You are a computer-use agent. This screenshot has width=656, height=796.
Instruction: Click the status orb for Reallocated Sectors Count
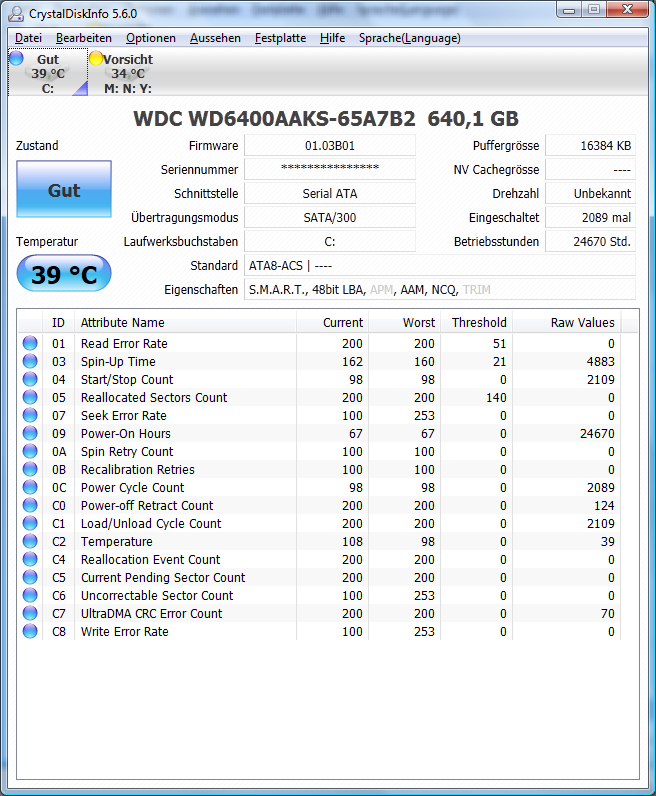click(x=30, y=397)
